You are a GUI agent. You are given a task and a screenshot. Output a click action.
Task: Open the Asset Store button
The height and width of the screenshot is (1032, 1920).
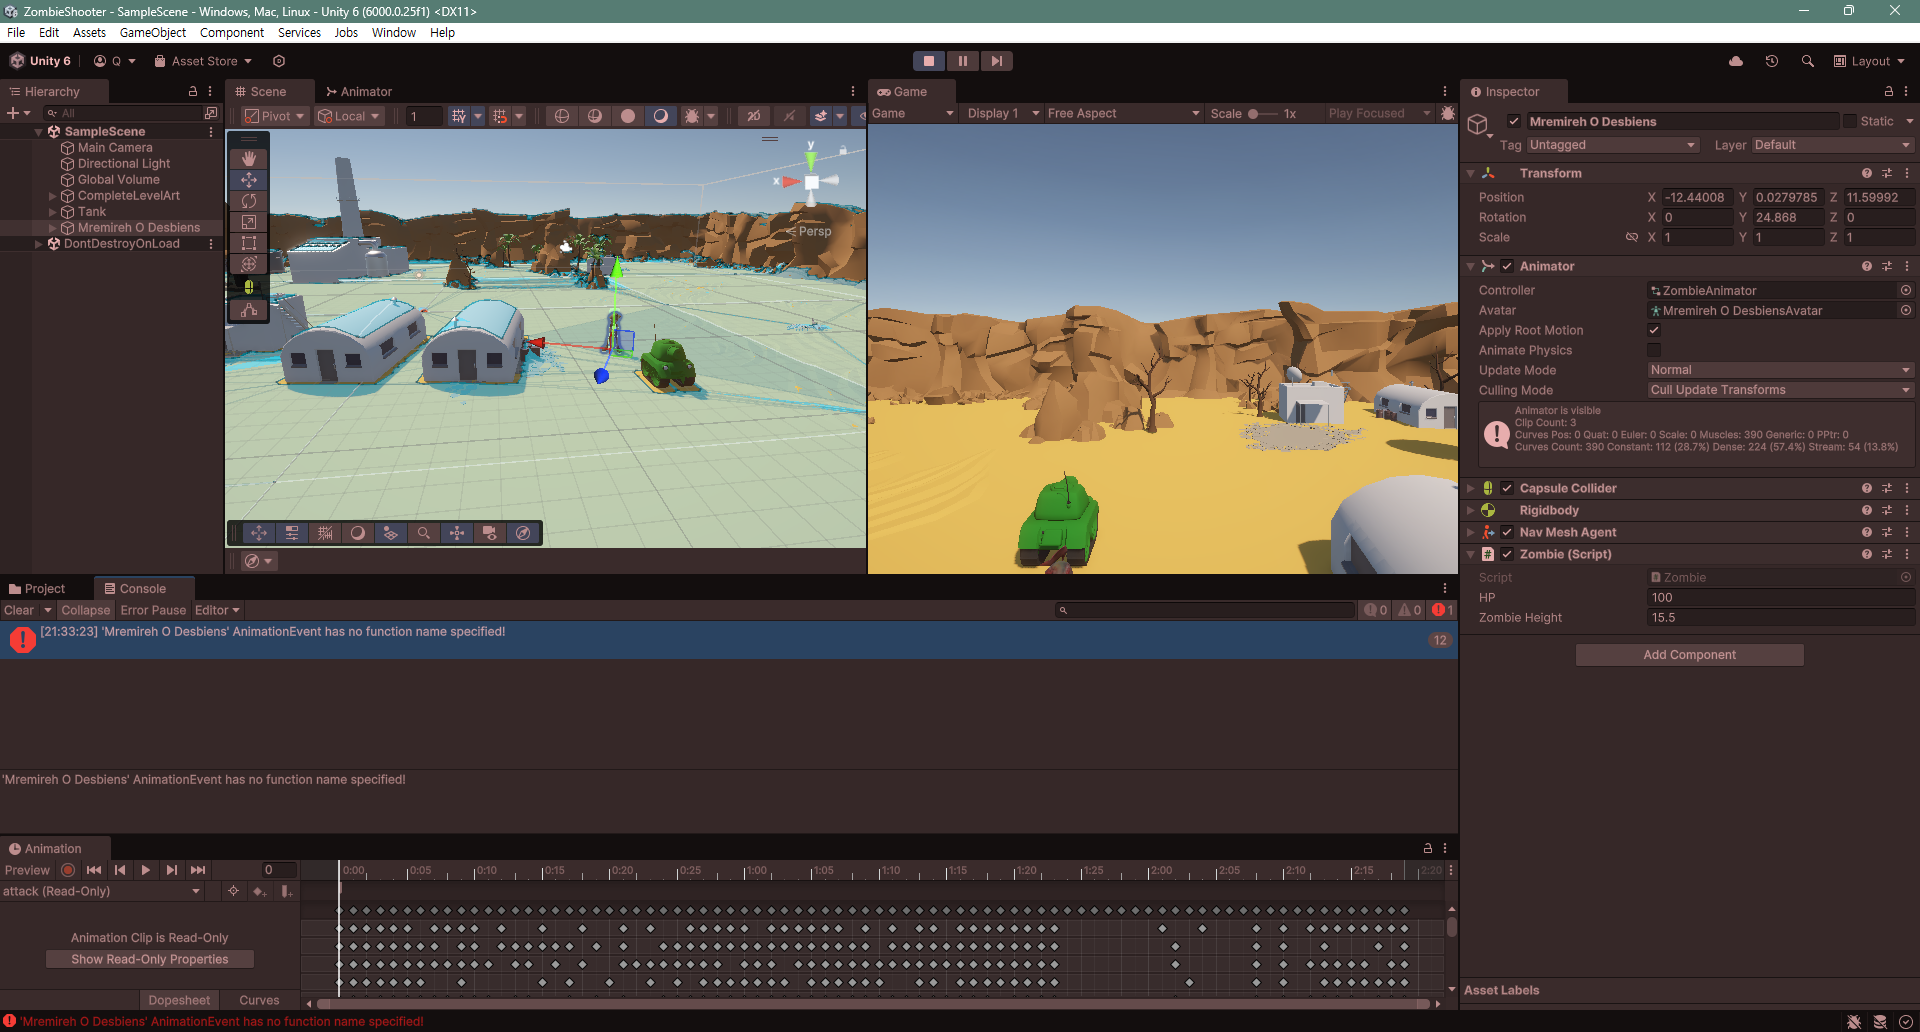[x=203, y=61]
